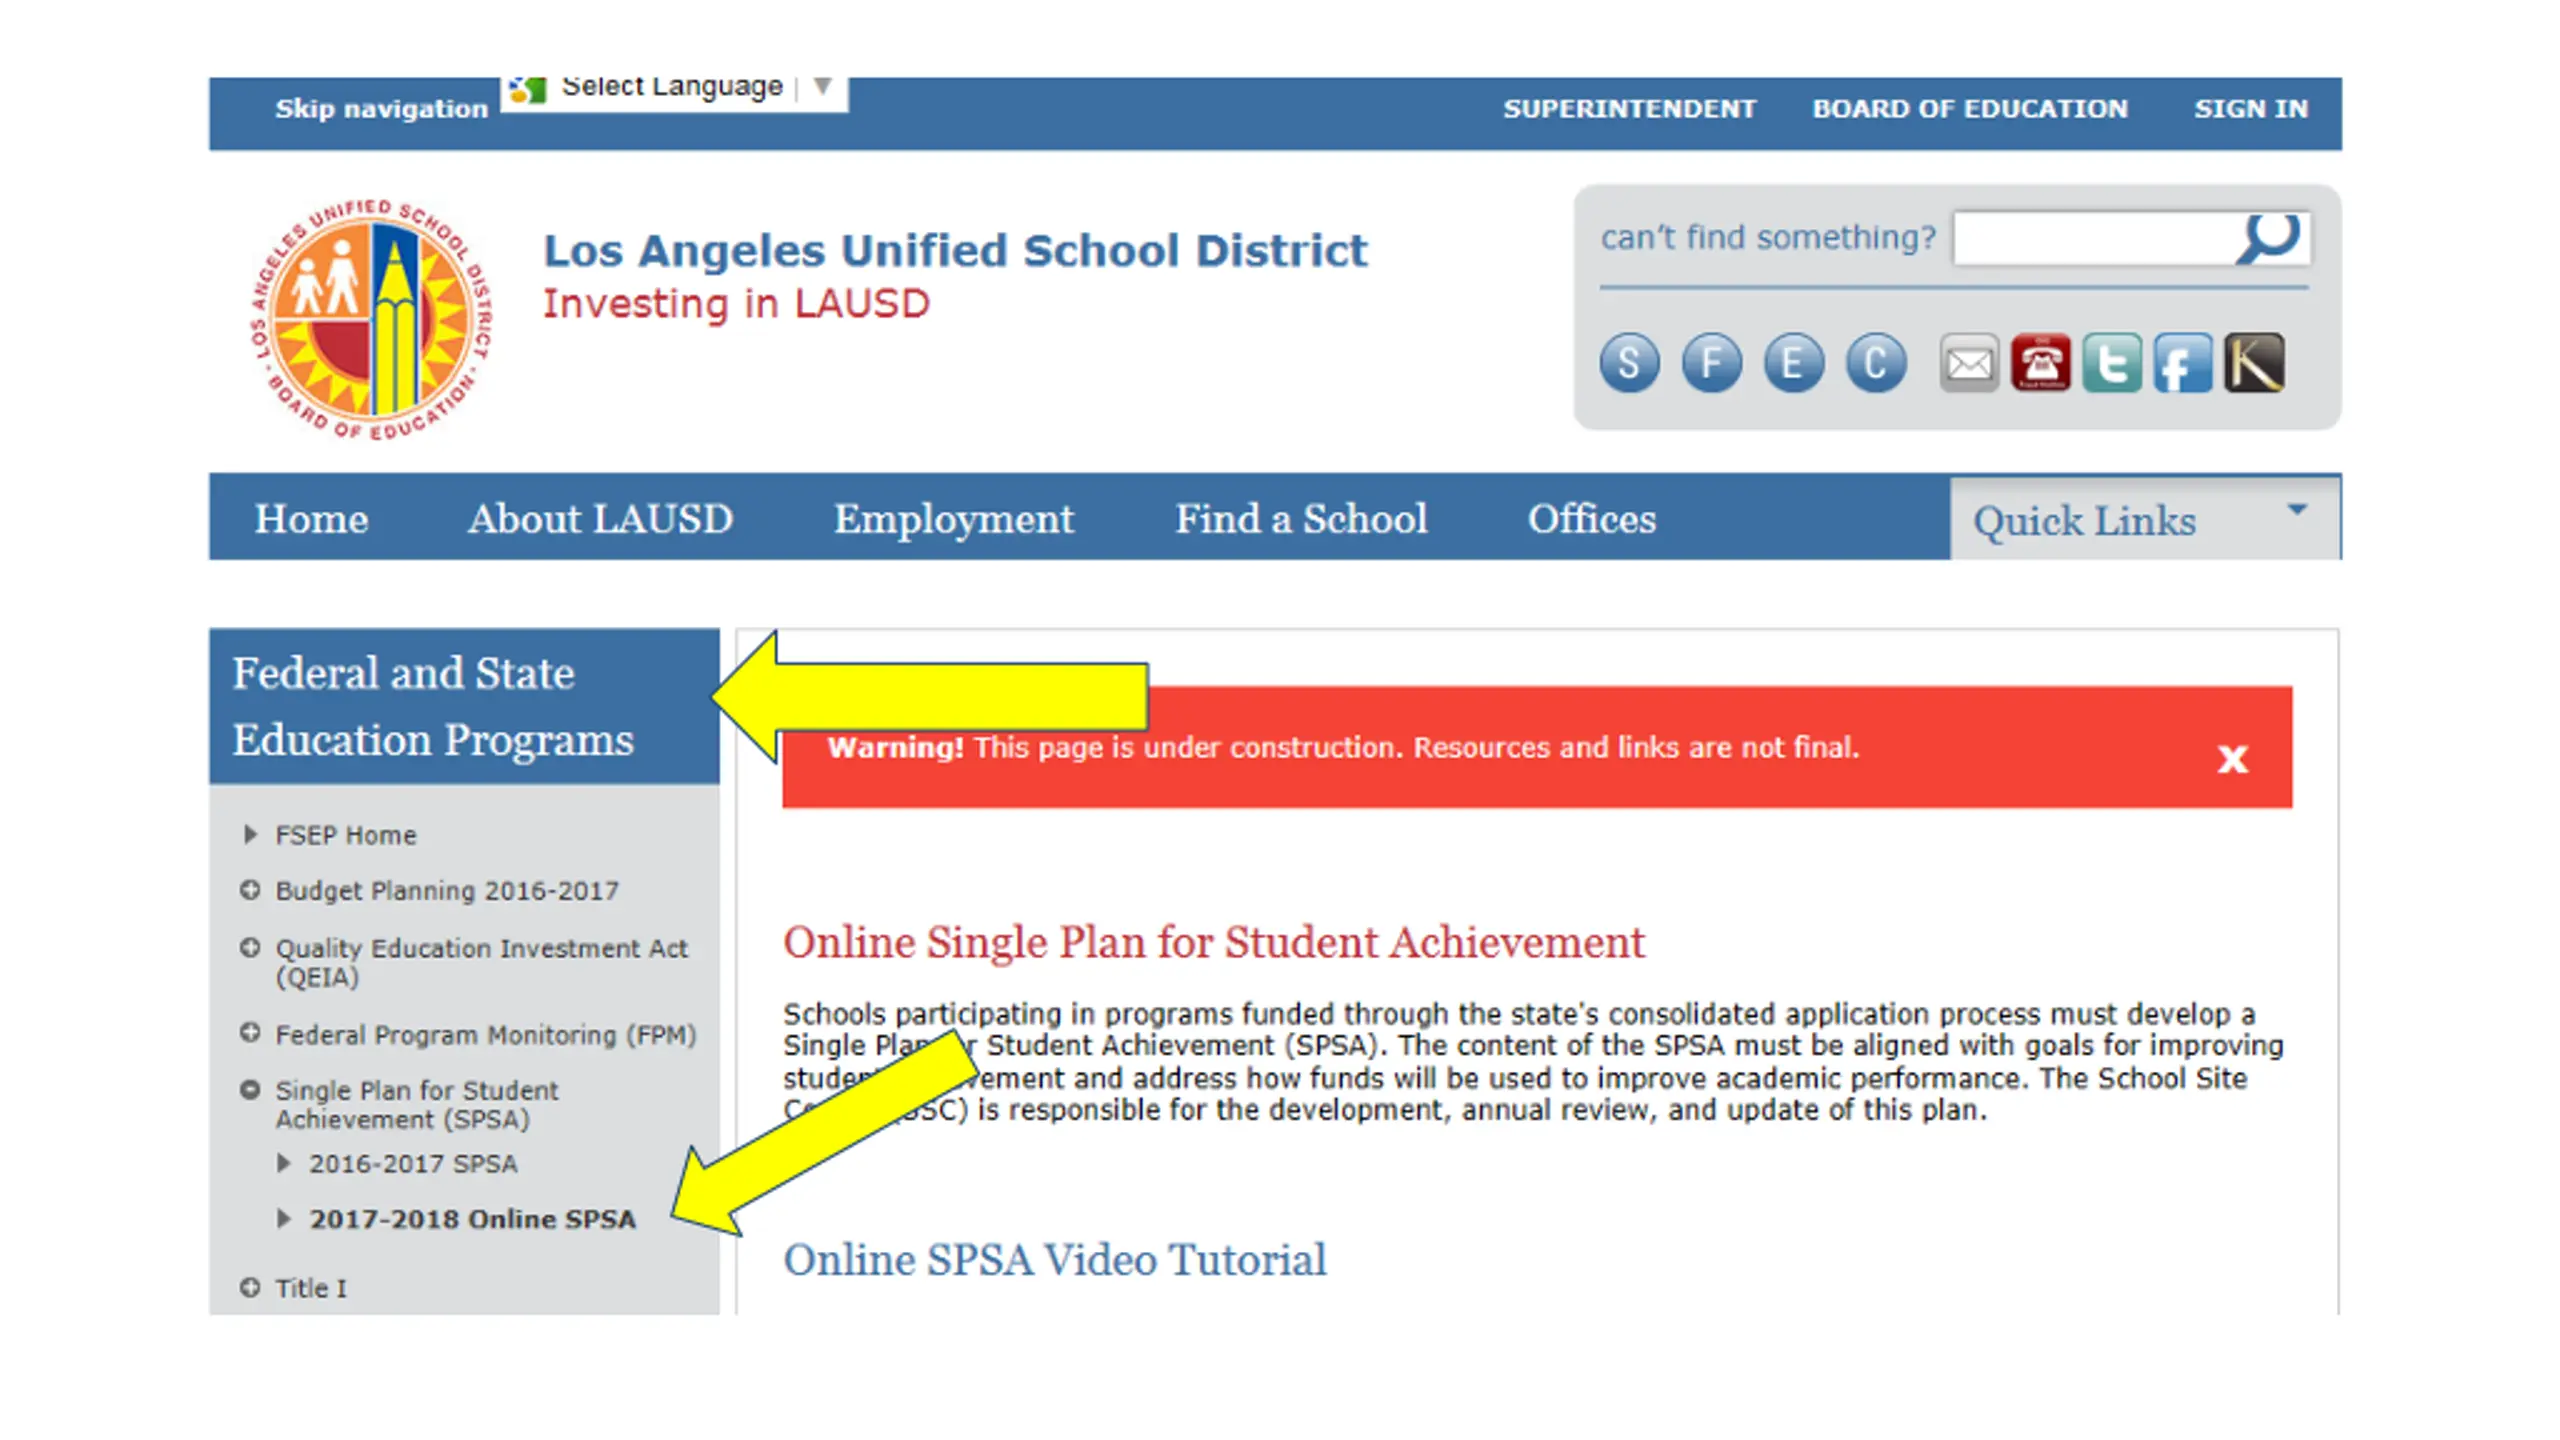
Task: Open Quality Education Investment Act (QEIA)
Action: pos(482,962)
